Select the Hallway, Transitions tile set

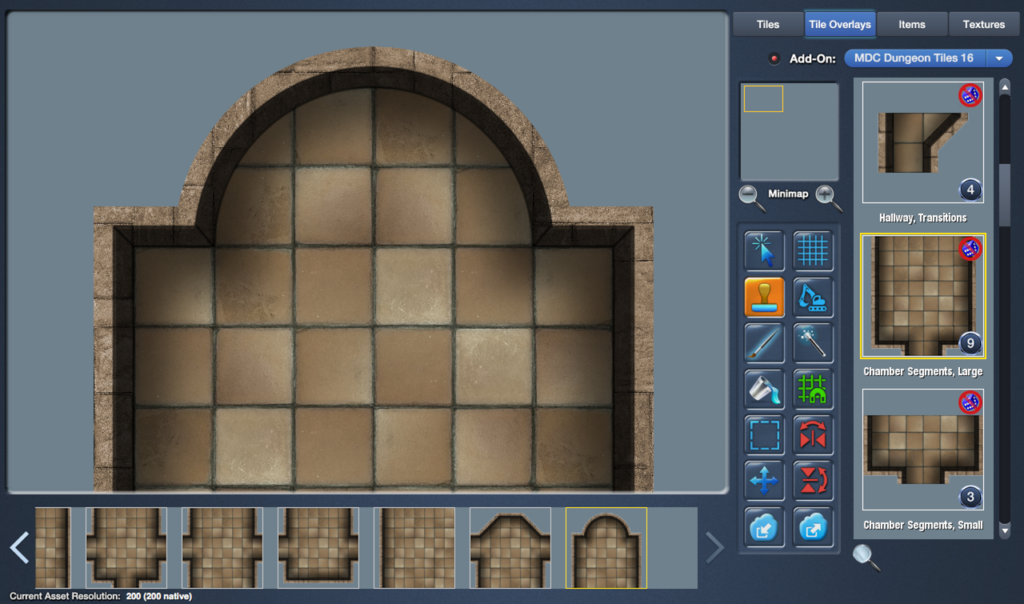(921, 140)
